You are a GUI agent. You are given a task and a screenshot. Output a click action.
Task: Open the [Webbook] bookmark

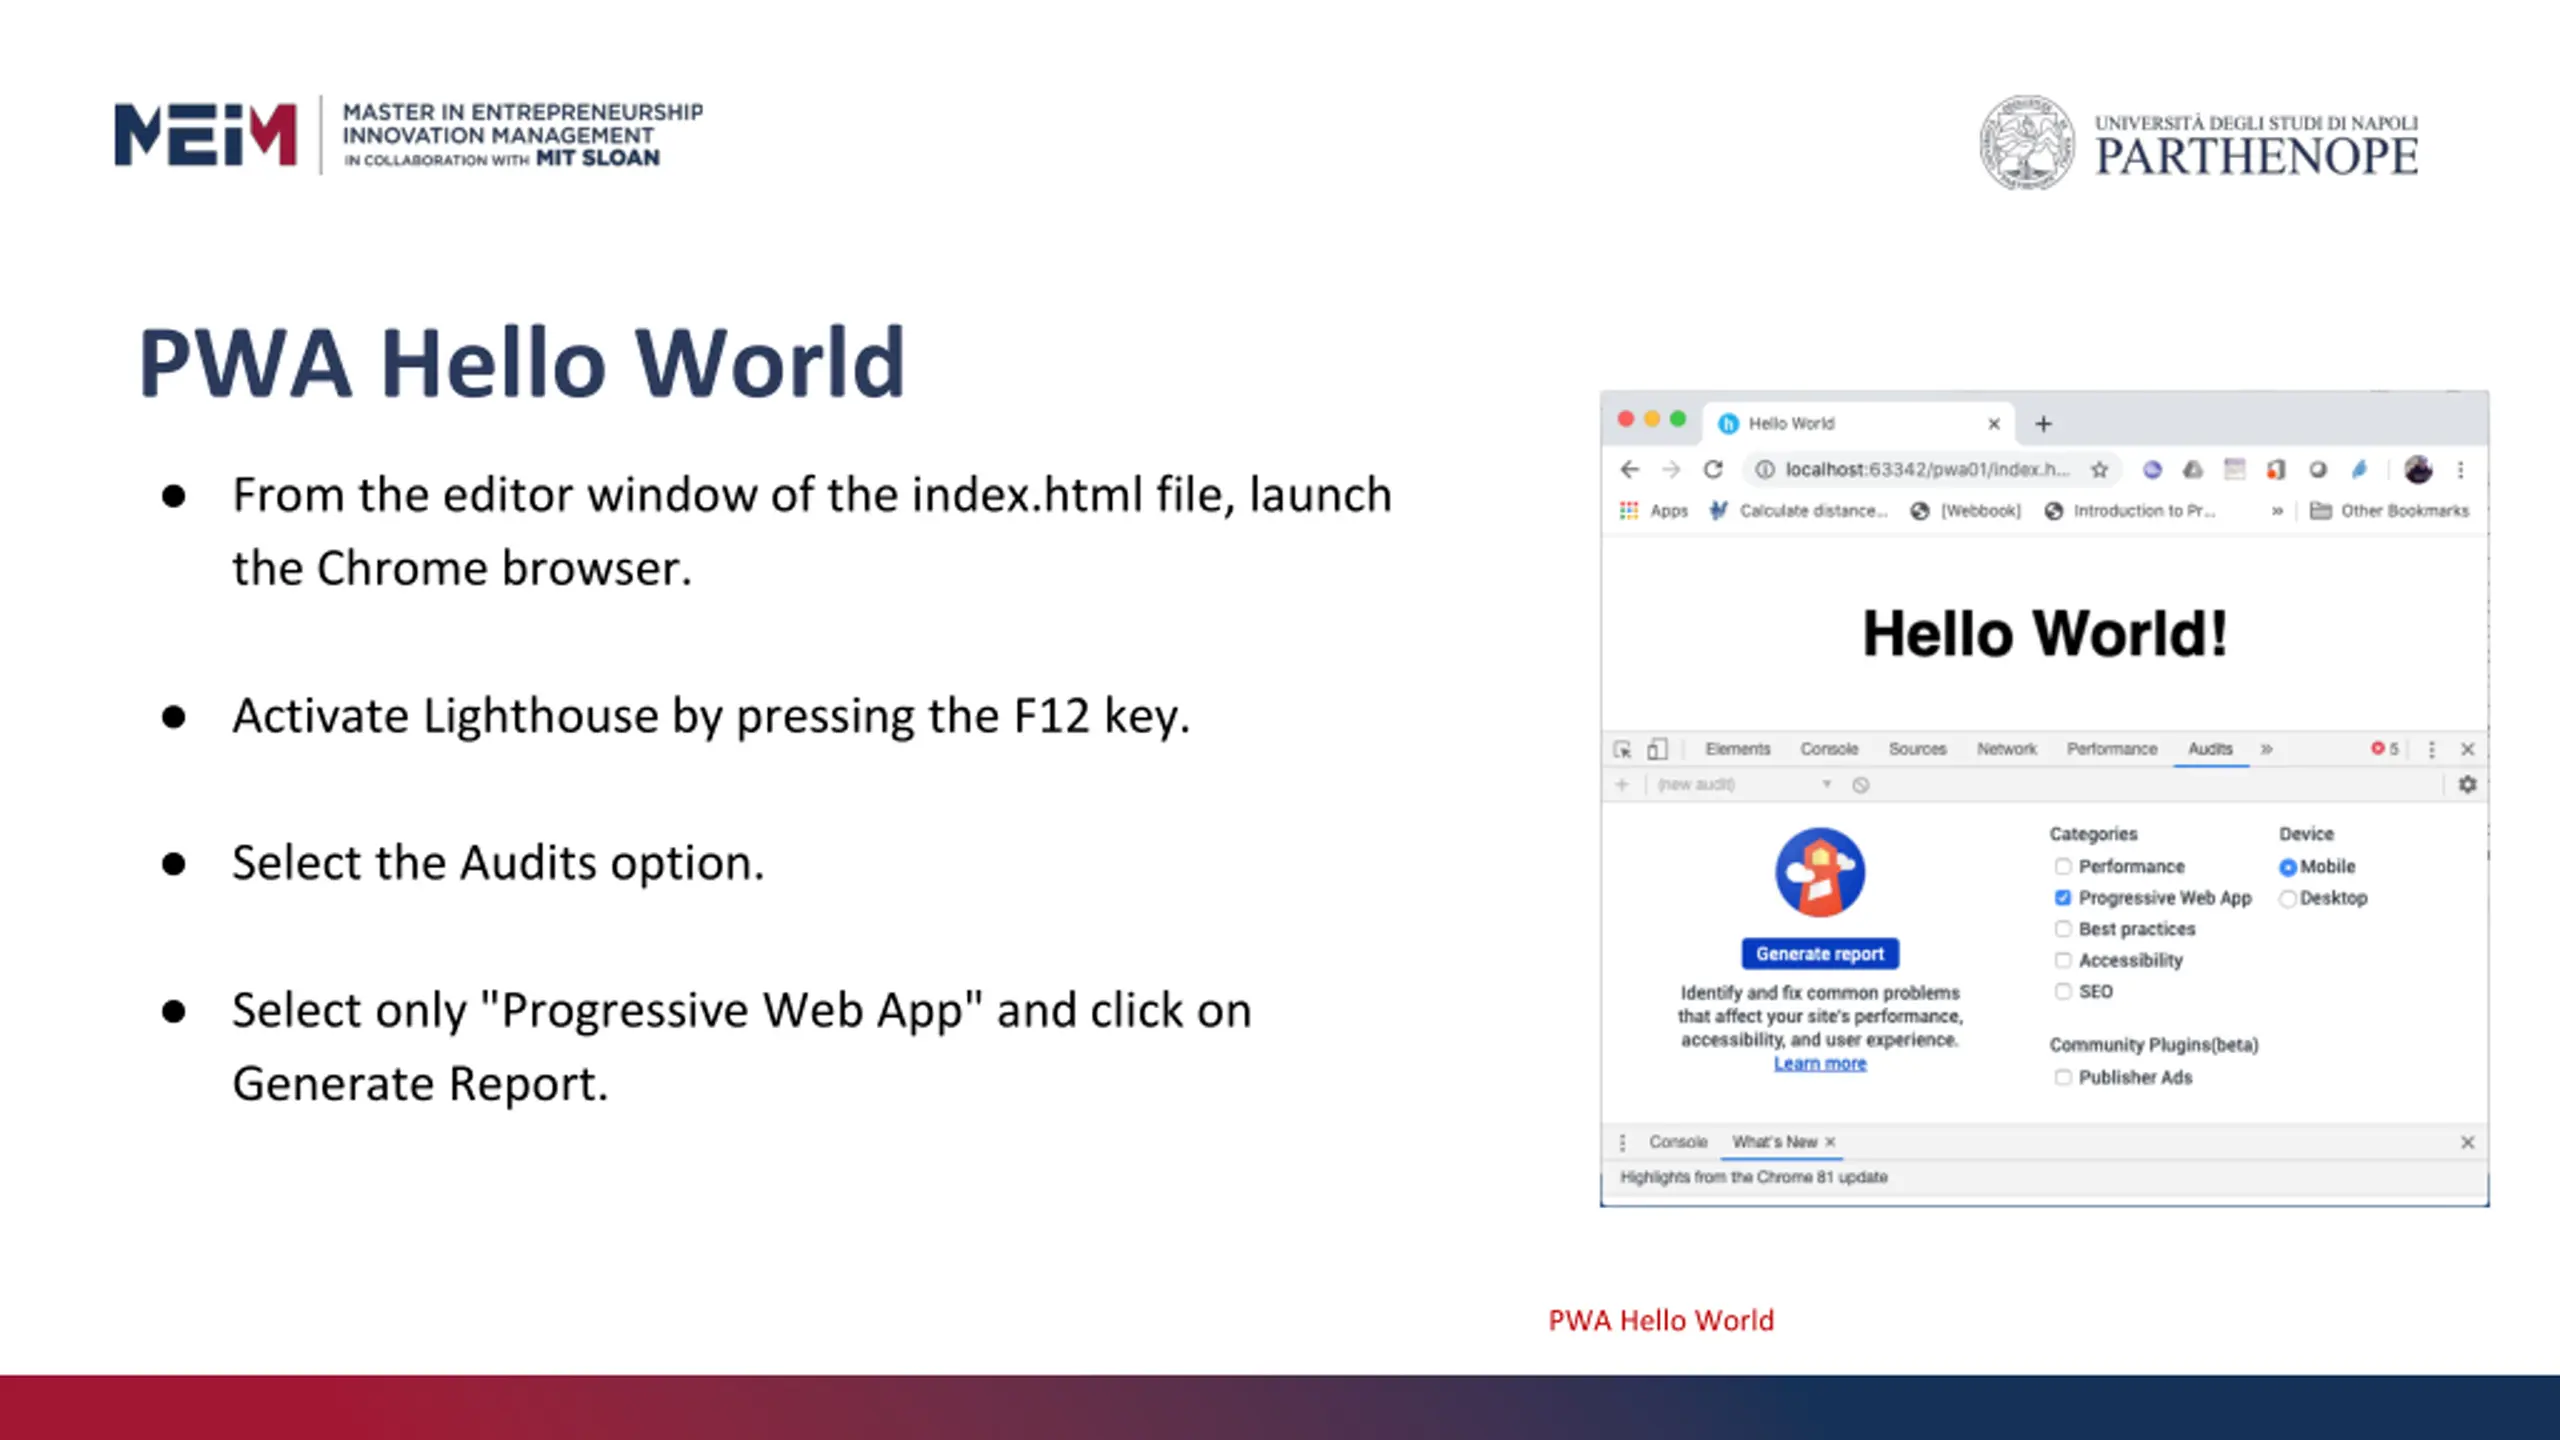click(1965, 511)
